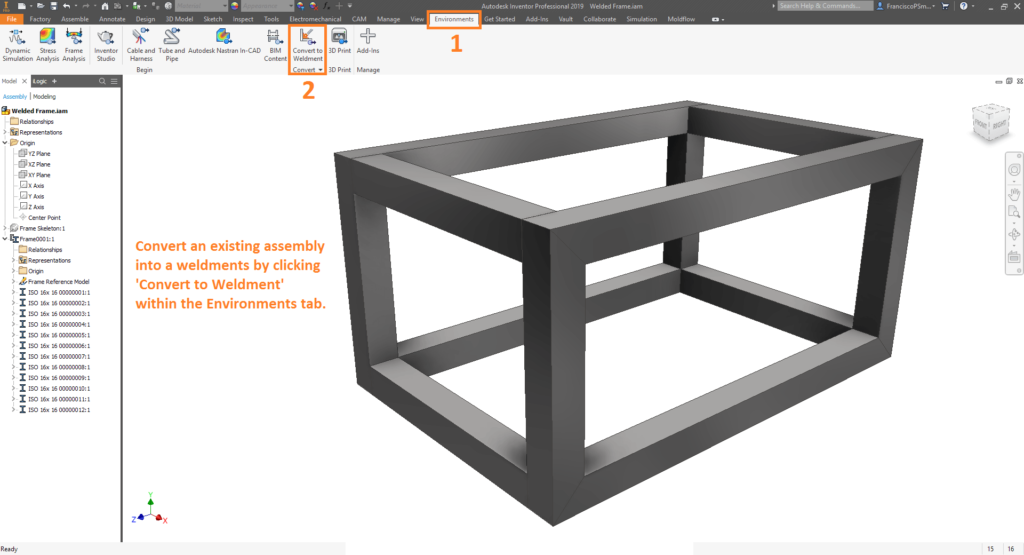Viewport: 1024px width, 555px height.
Task: Open the Collaborate ribbon tab
Action: 600,19
